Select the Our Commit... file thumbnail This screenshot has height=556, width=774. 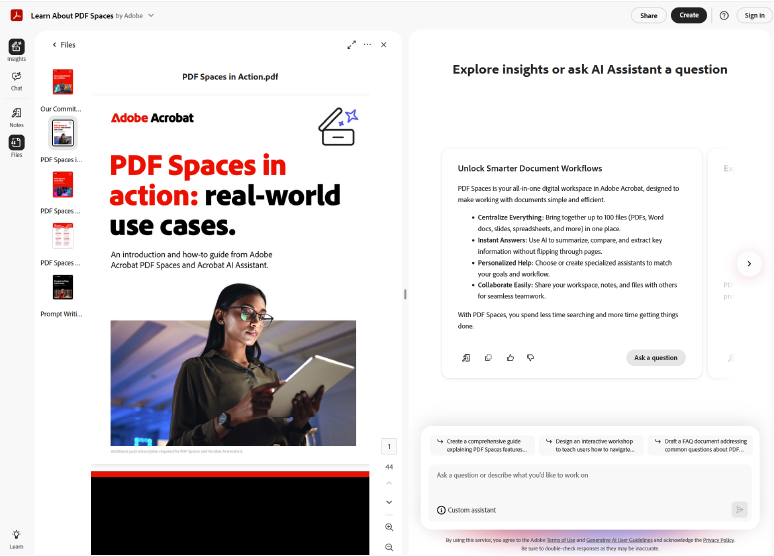point(63,81)
